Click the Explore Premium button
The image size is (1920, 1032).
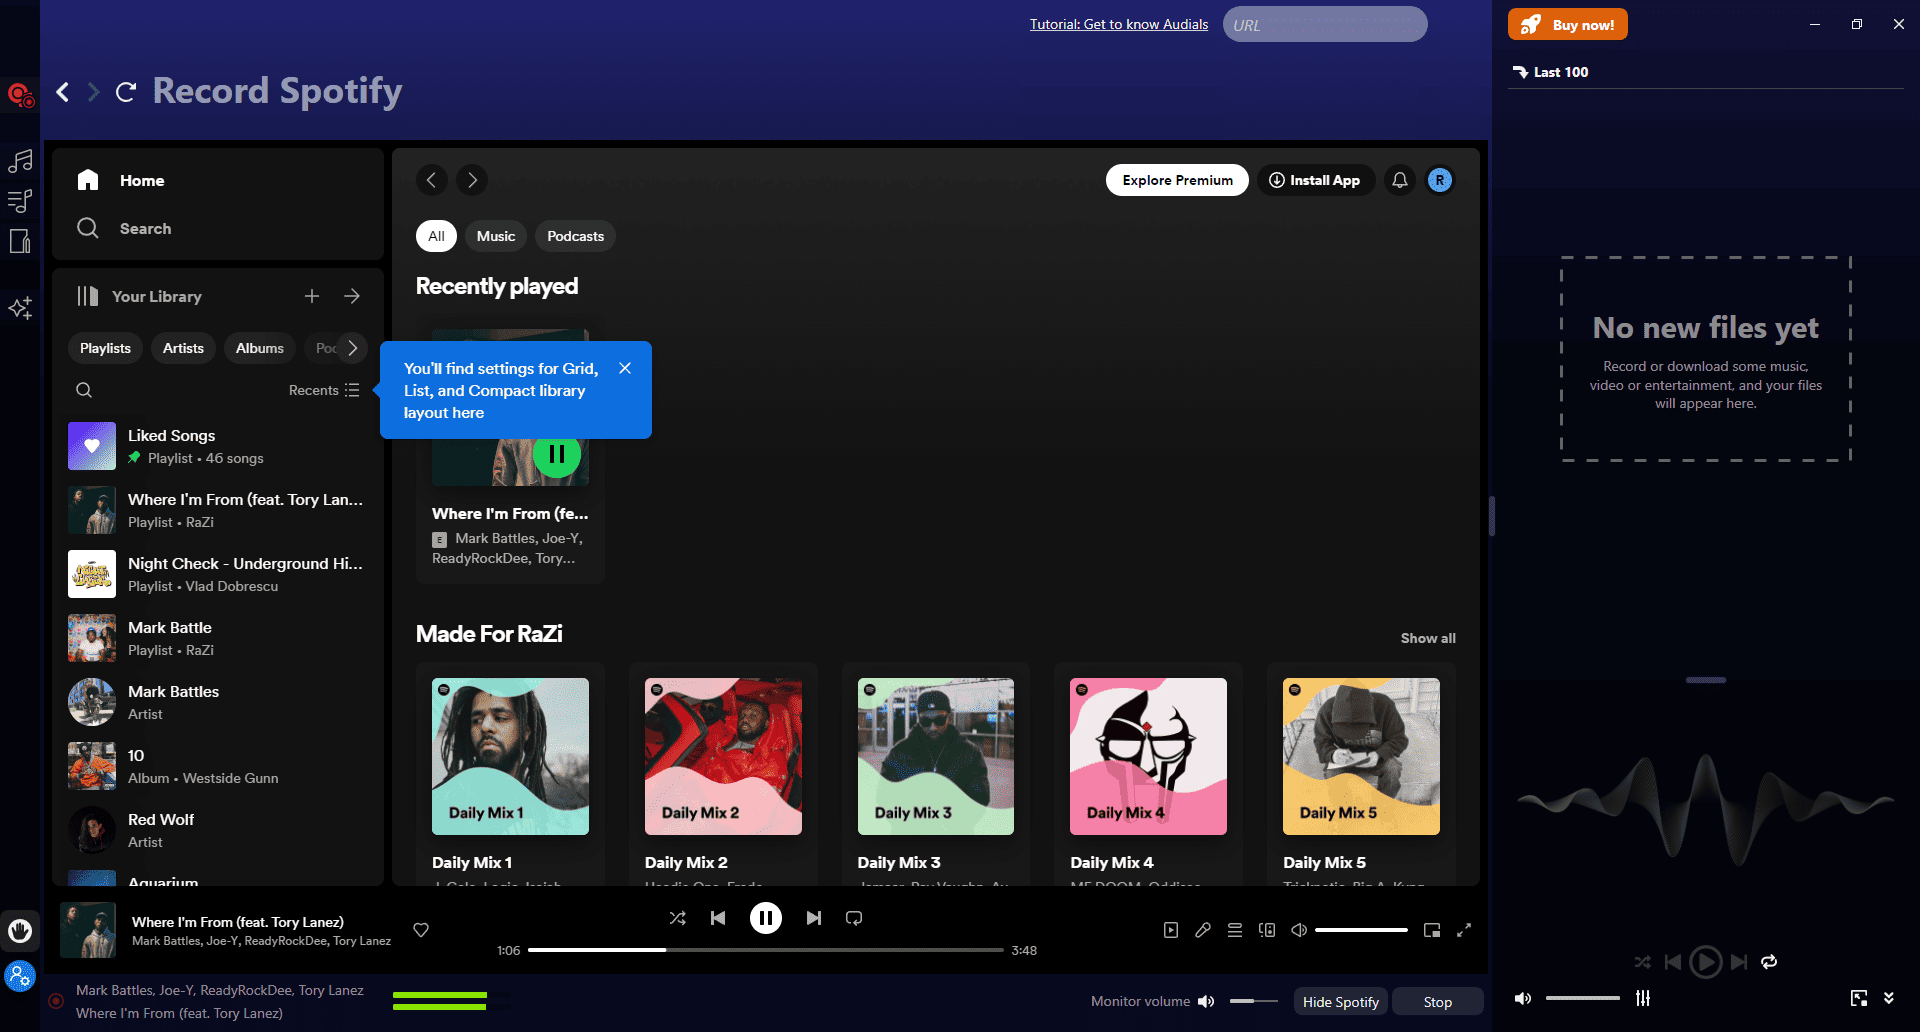1177,180
